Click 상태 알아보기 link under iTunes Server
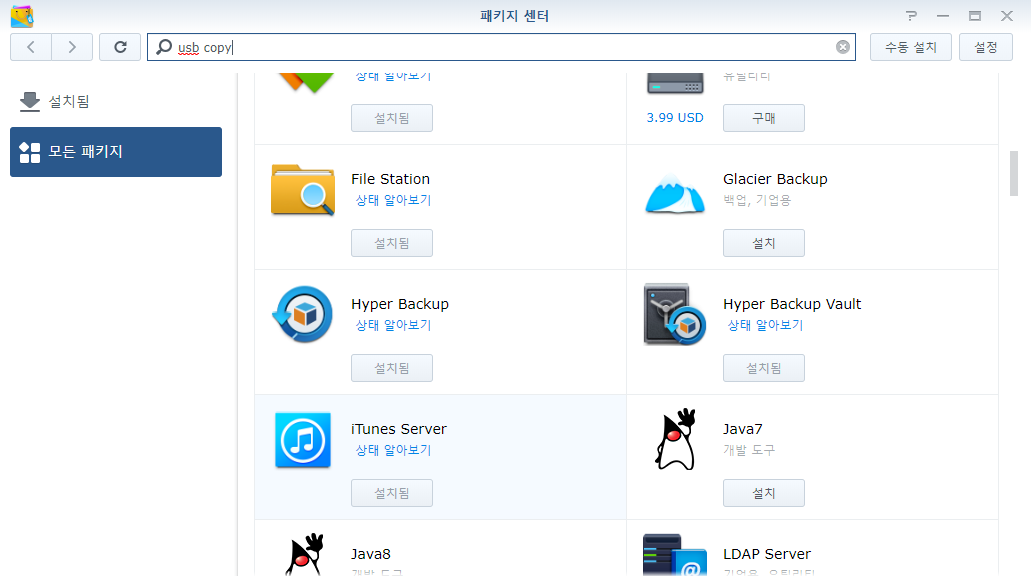Viewport: 1031px width, 576px height. (393, 450)
